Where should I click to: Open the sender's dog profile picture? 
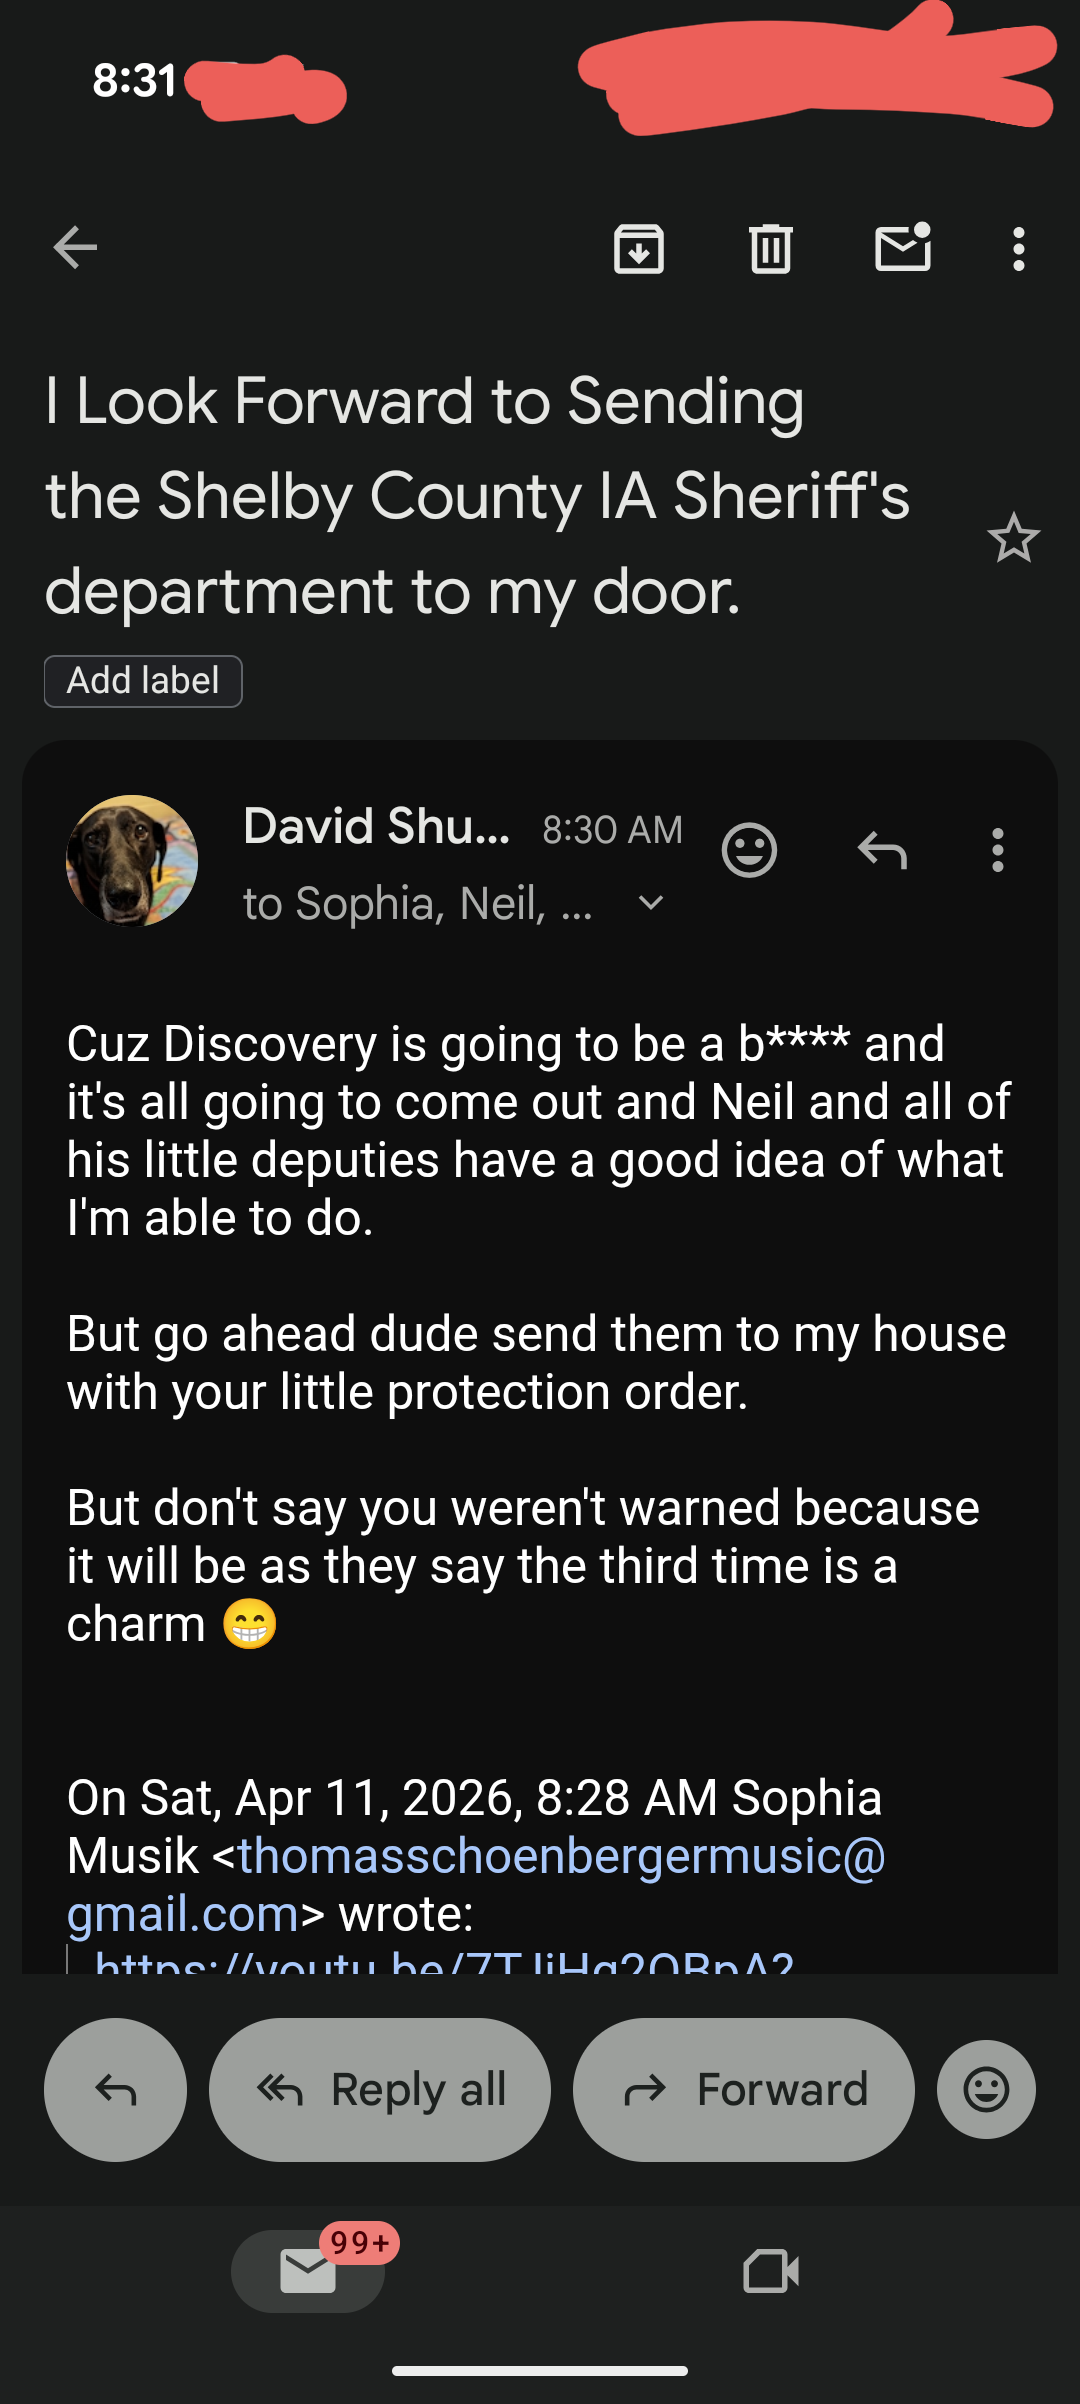click(132, 860)
